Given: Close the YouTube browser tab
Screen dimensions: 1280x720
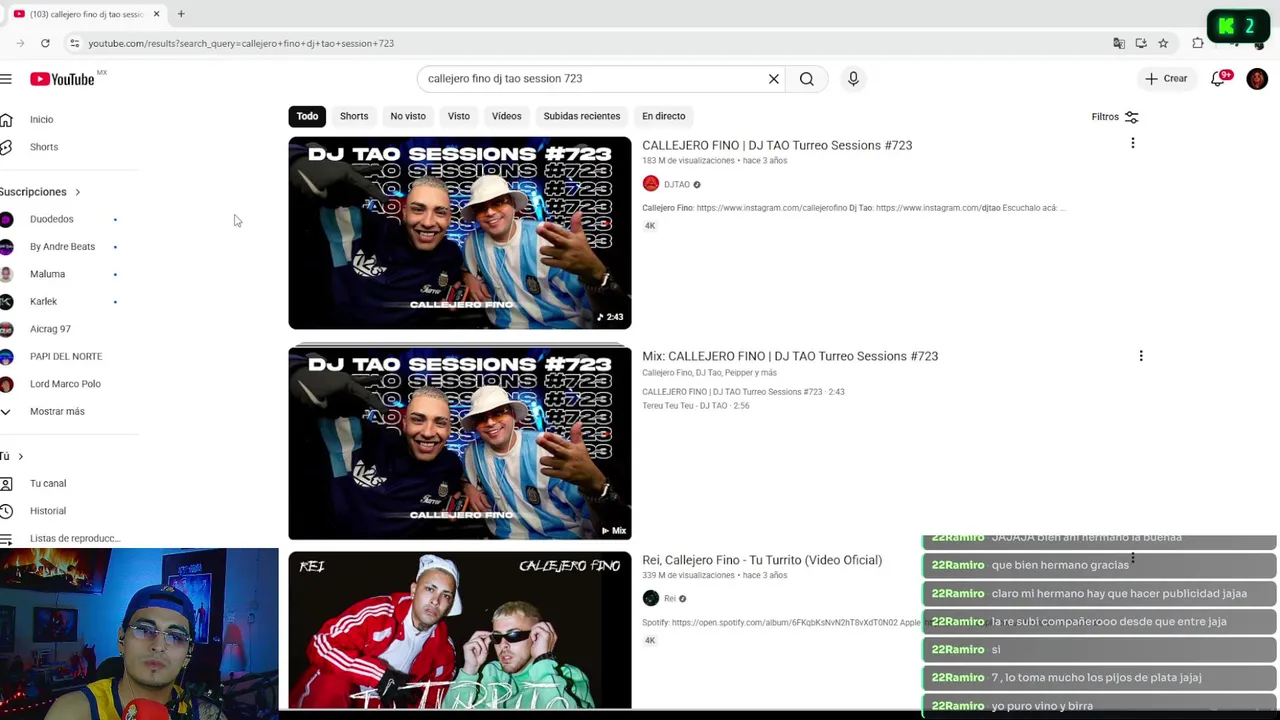Looking at the screenshot, I should tap(156, 14).
